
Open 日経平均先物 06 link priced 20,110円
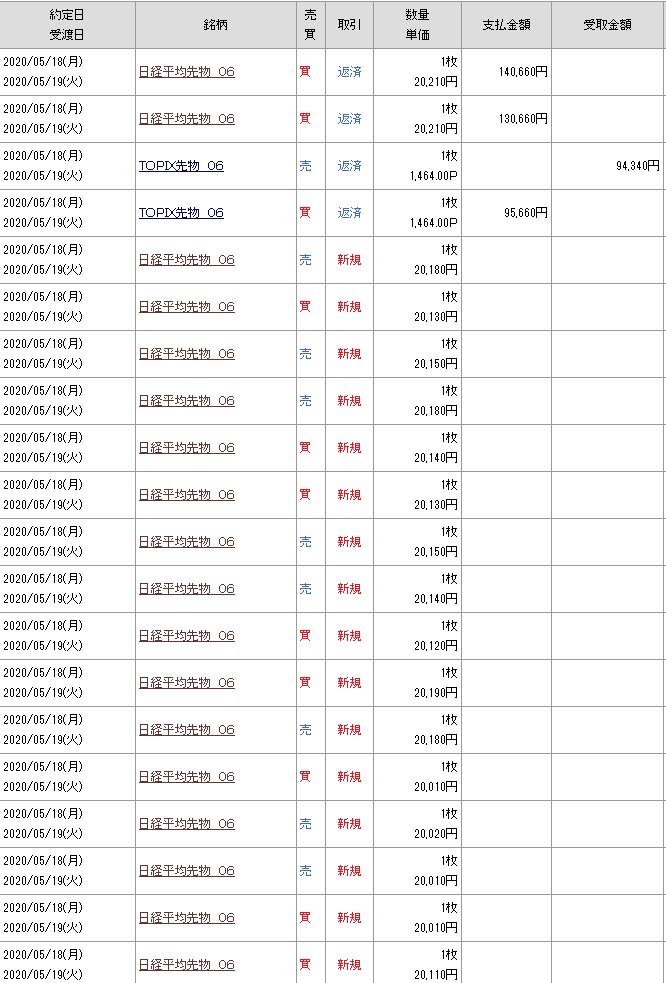[x=186, y=965]
